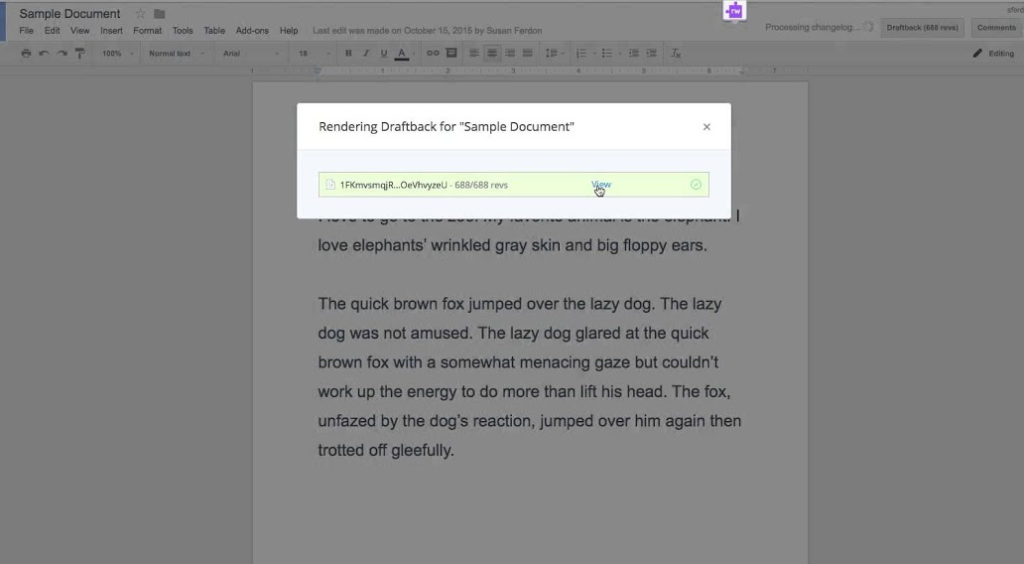Click the undo arrow icon
The height and width of the screenshot is (564, 1024).
click(x=44, y=53)
